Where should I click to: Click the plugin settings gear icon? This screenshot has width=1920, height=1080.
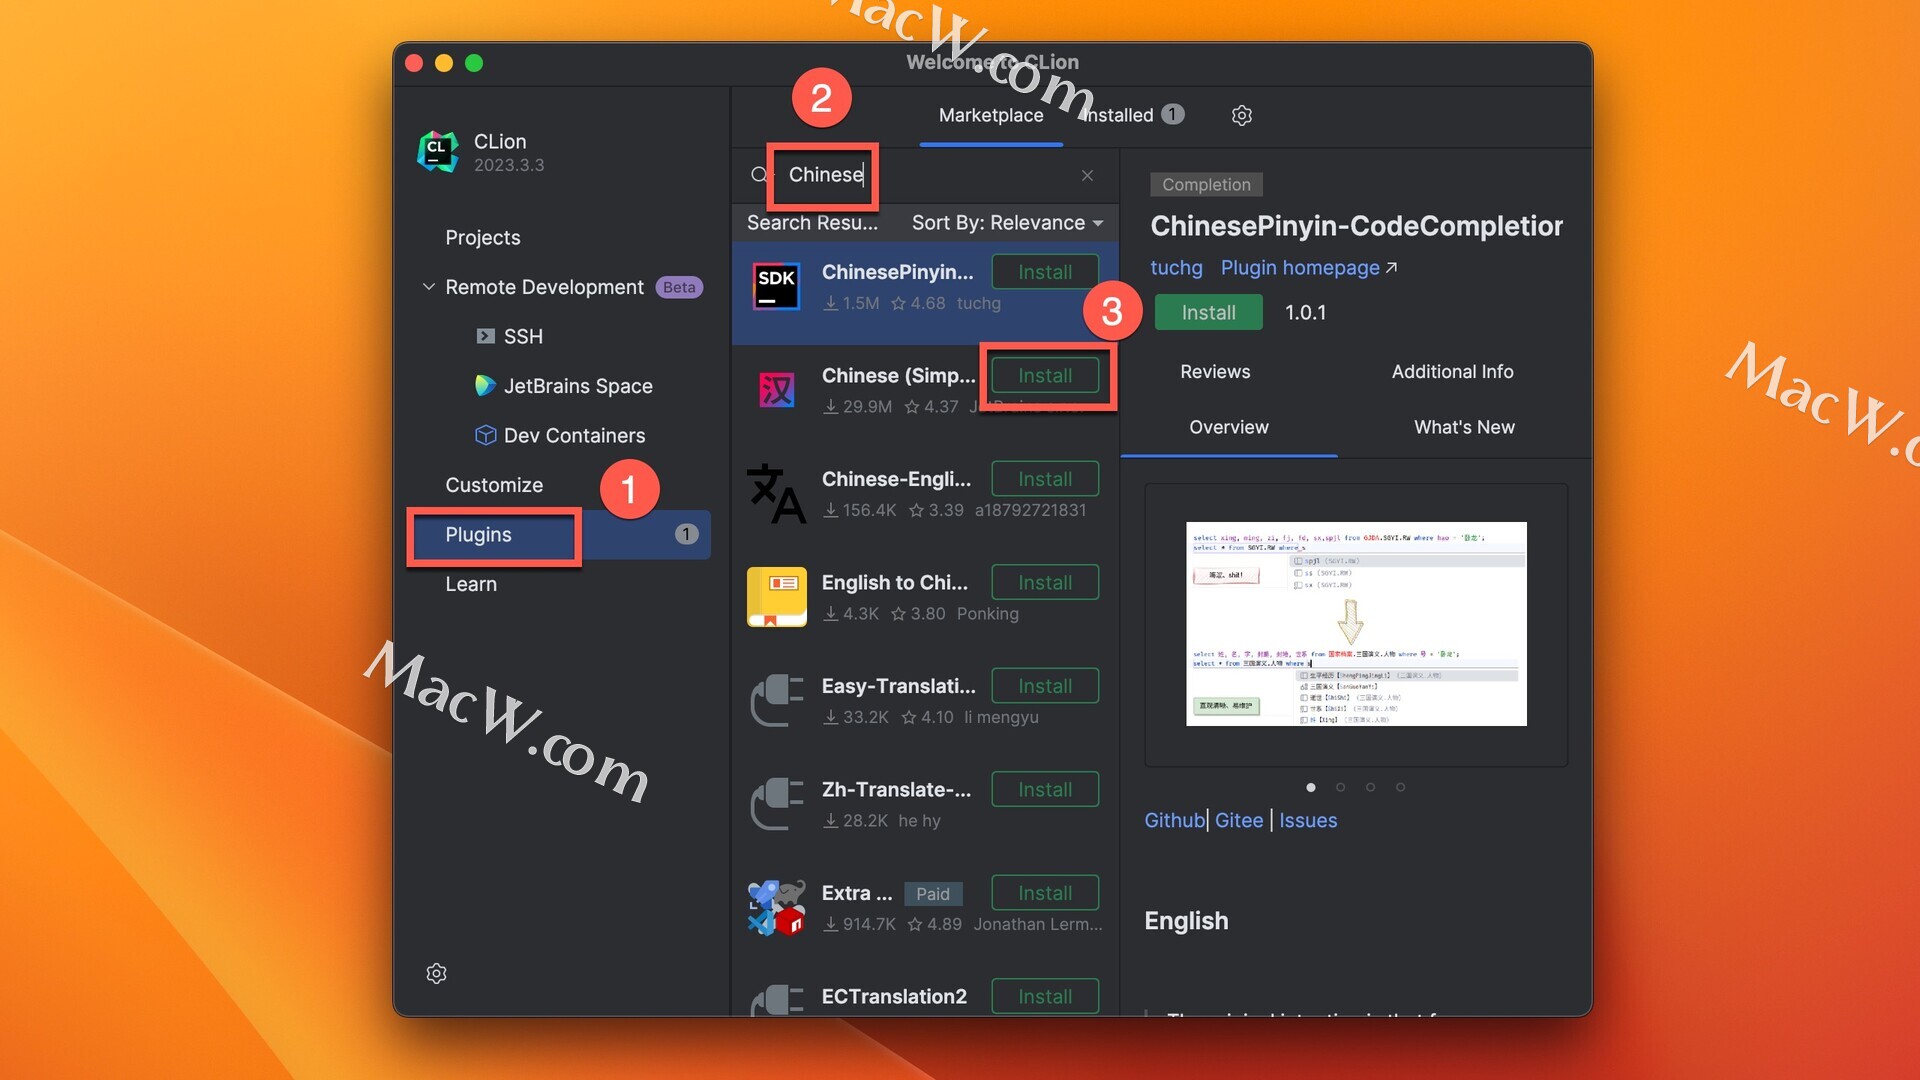[1240, 116]
